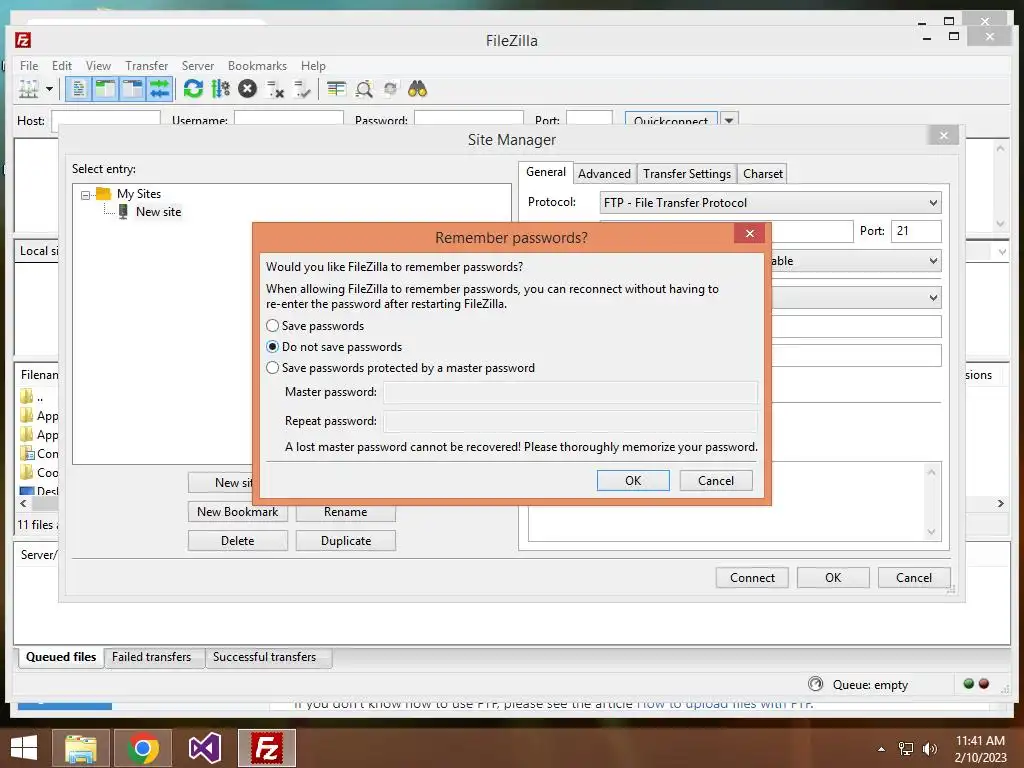
Task: Click the green activity LED indicator
Action: 968,684
